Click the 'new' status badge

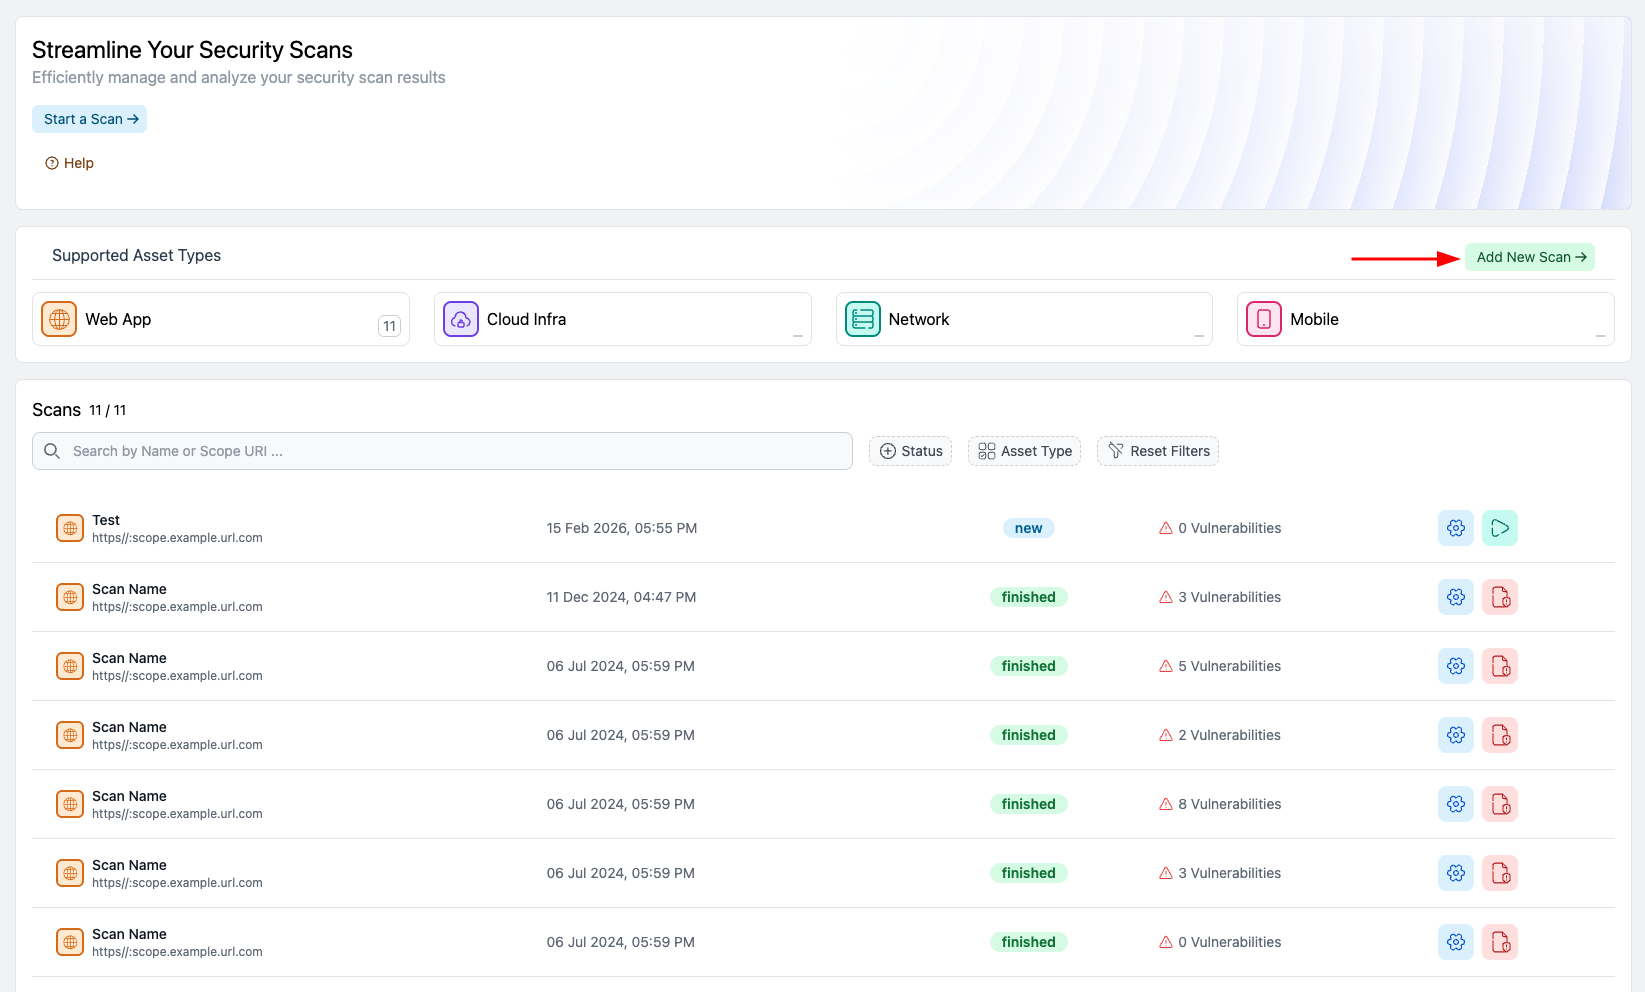pyautogui.click(x=1028, y=528)
